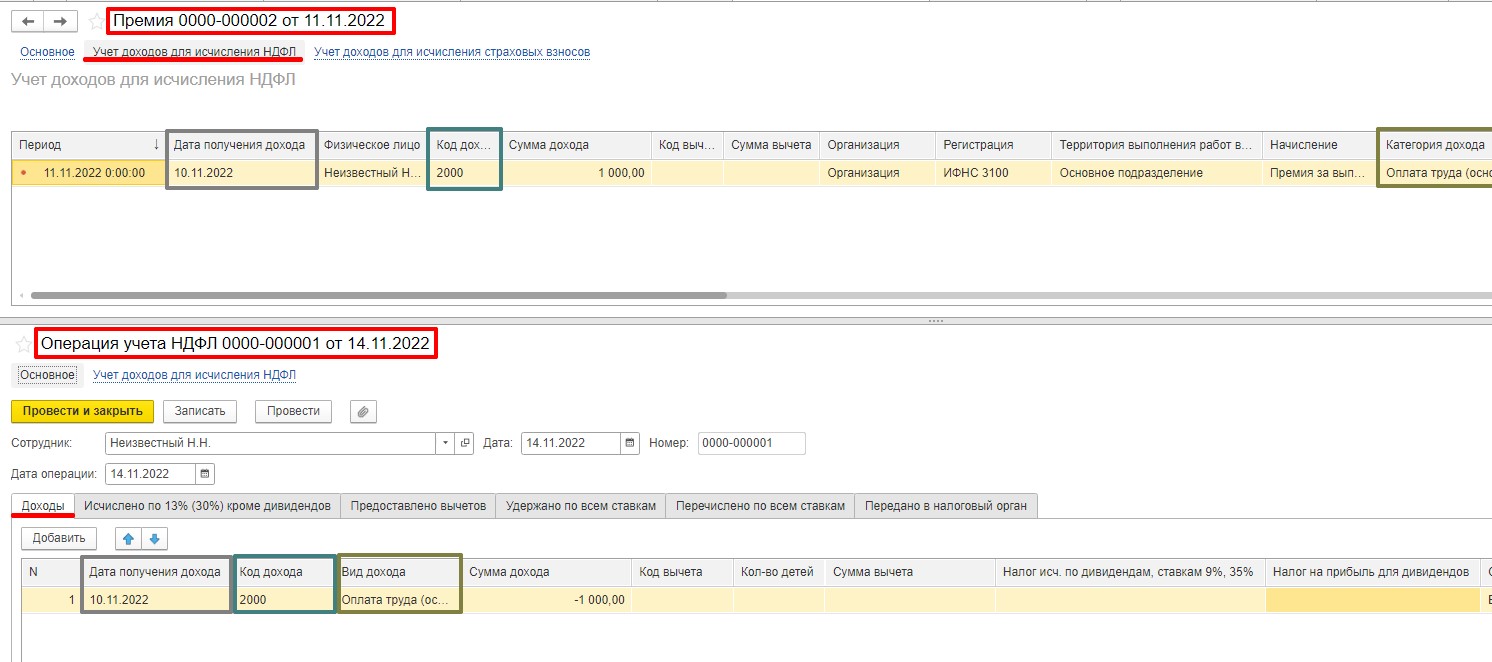Click Сумма вычета header in lower table
This screenshot has width=1492, height=662.
(909, 572)
